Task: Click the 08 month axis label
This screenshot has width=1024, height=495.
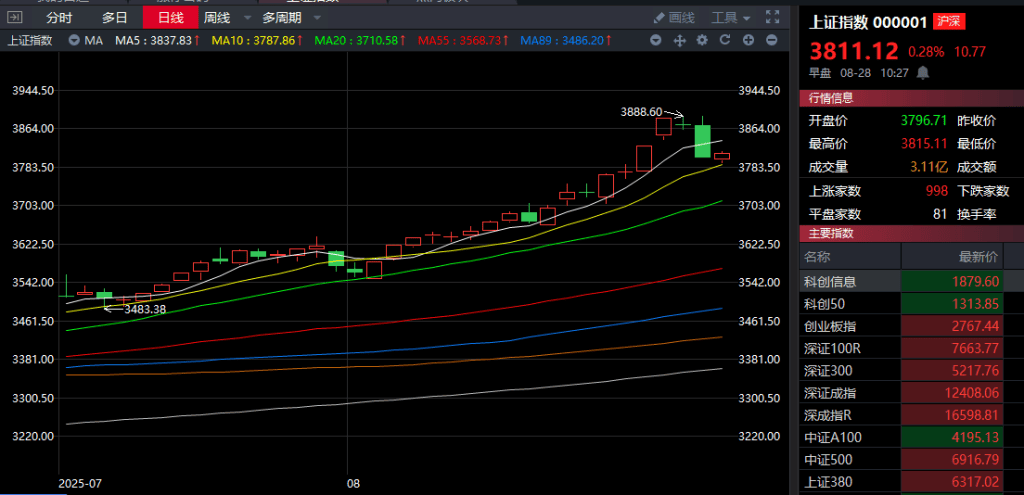Action: (353, 485)
